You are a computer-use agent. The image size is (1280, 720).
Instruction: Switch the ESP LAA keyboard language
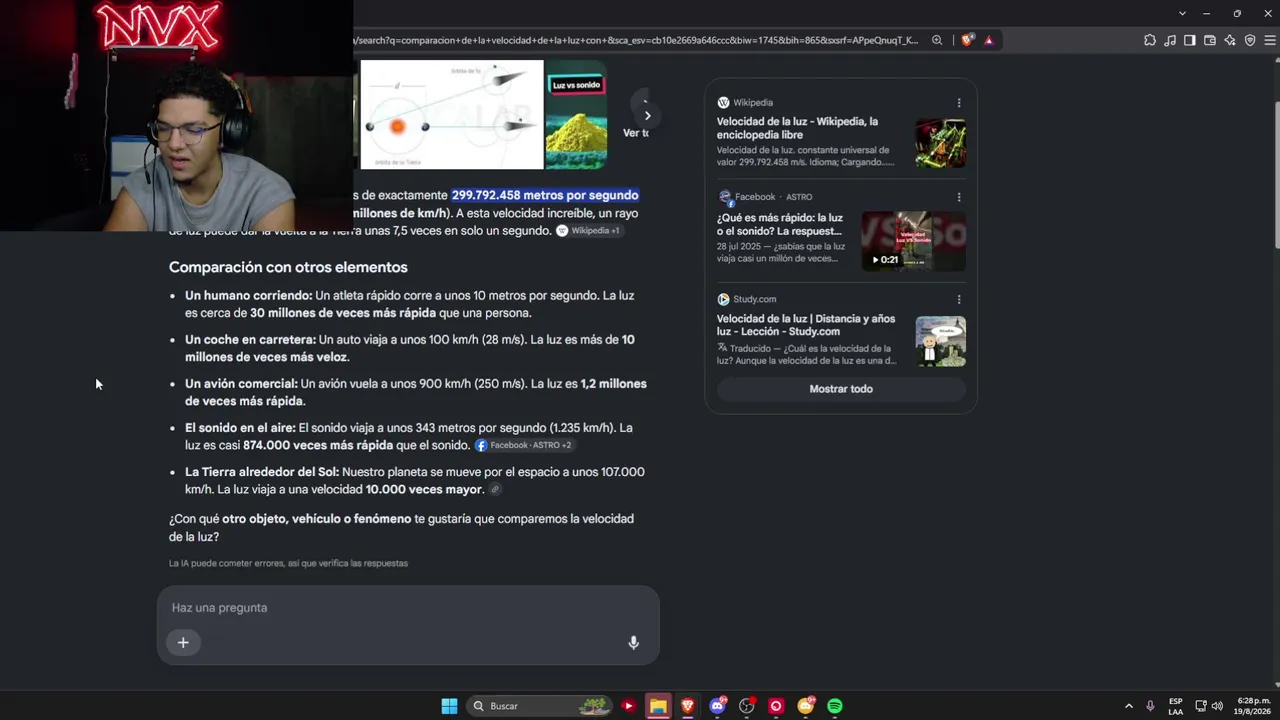coord(1176,706)
